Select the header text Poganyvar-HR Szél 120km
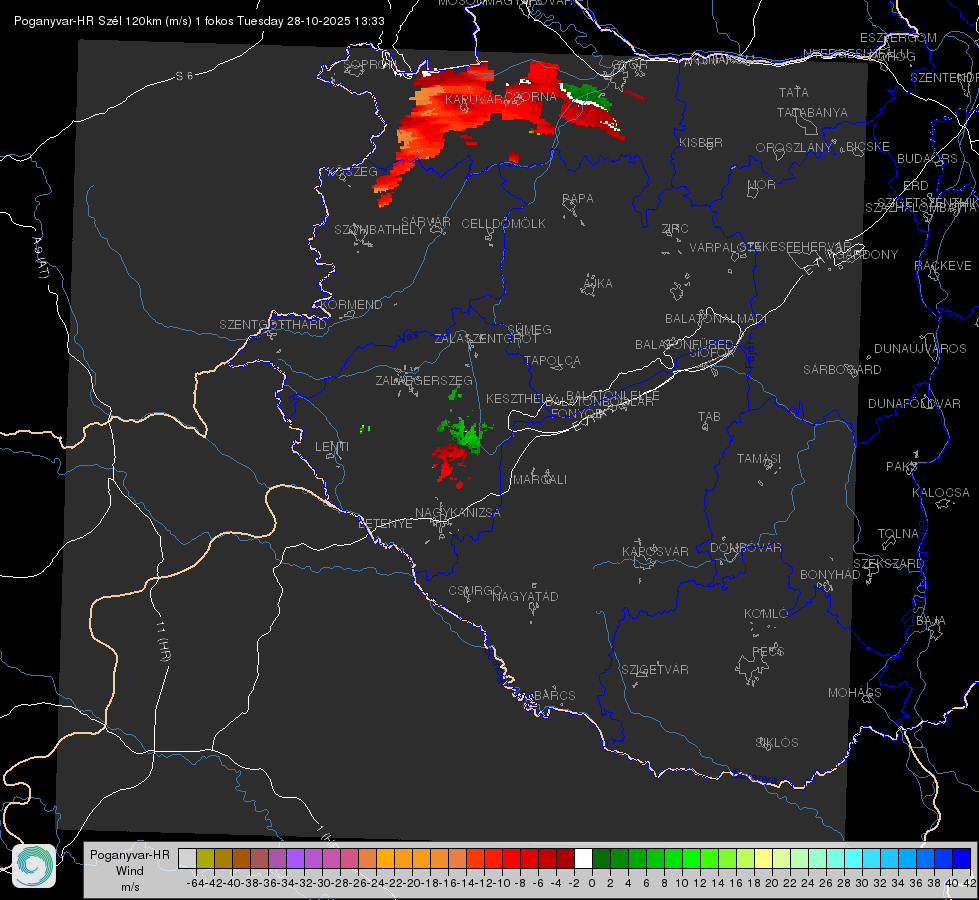Viewport: 979px width, 900px height. coord(88,21)
